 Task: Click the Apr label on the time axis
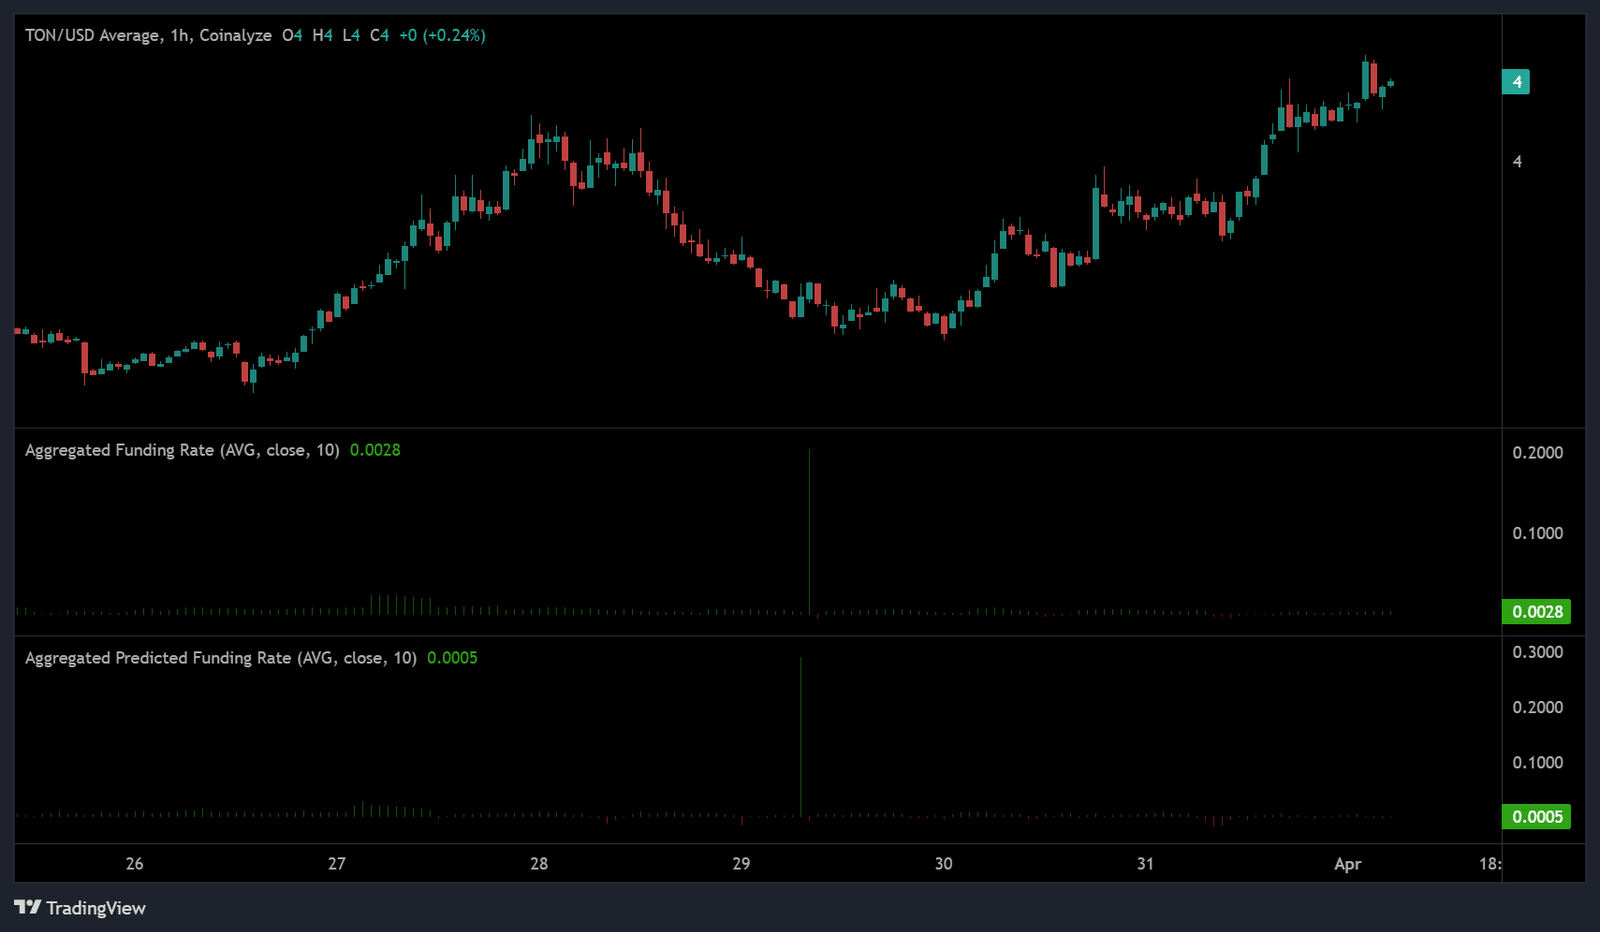(x=1347, y=864)
